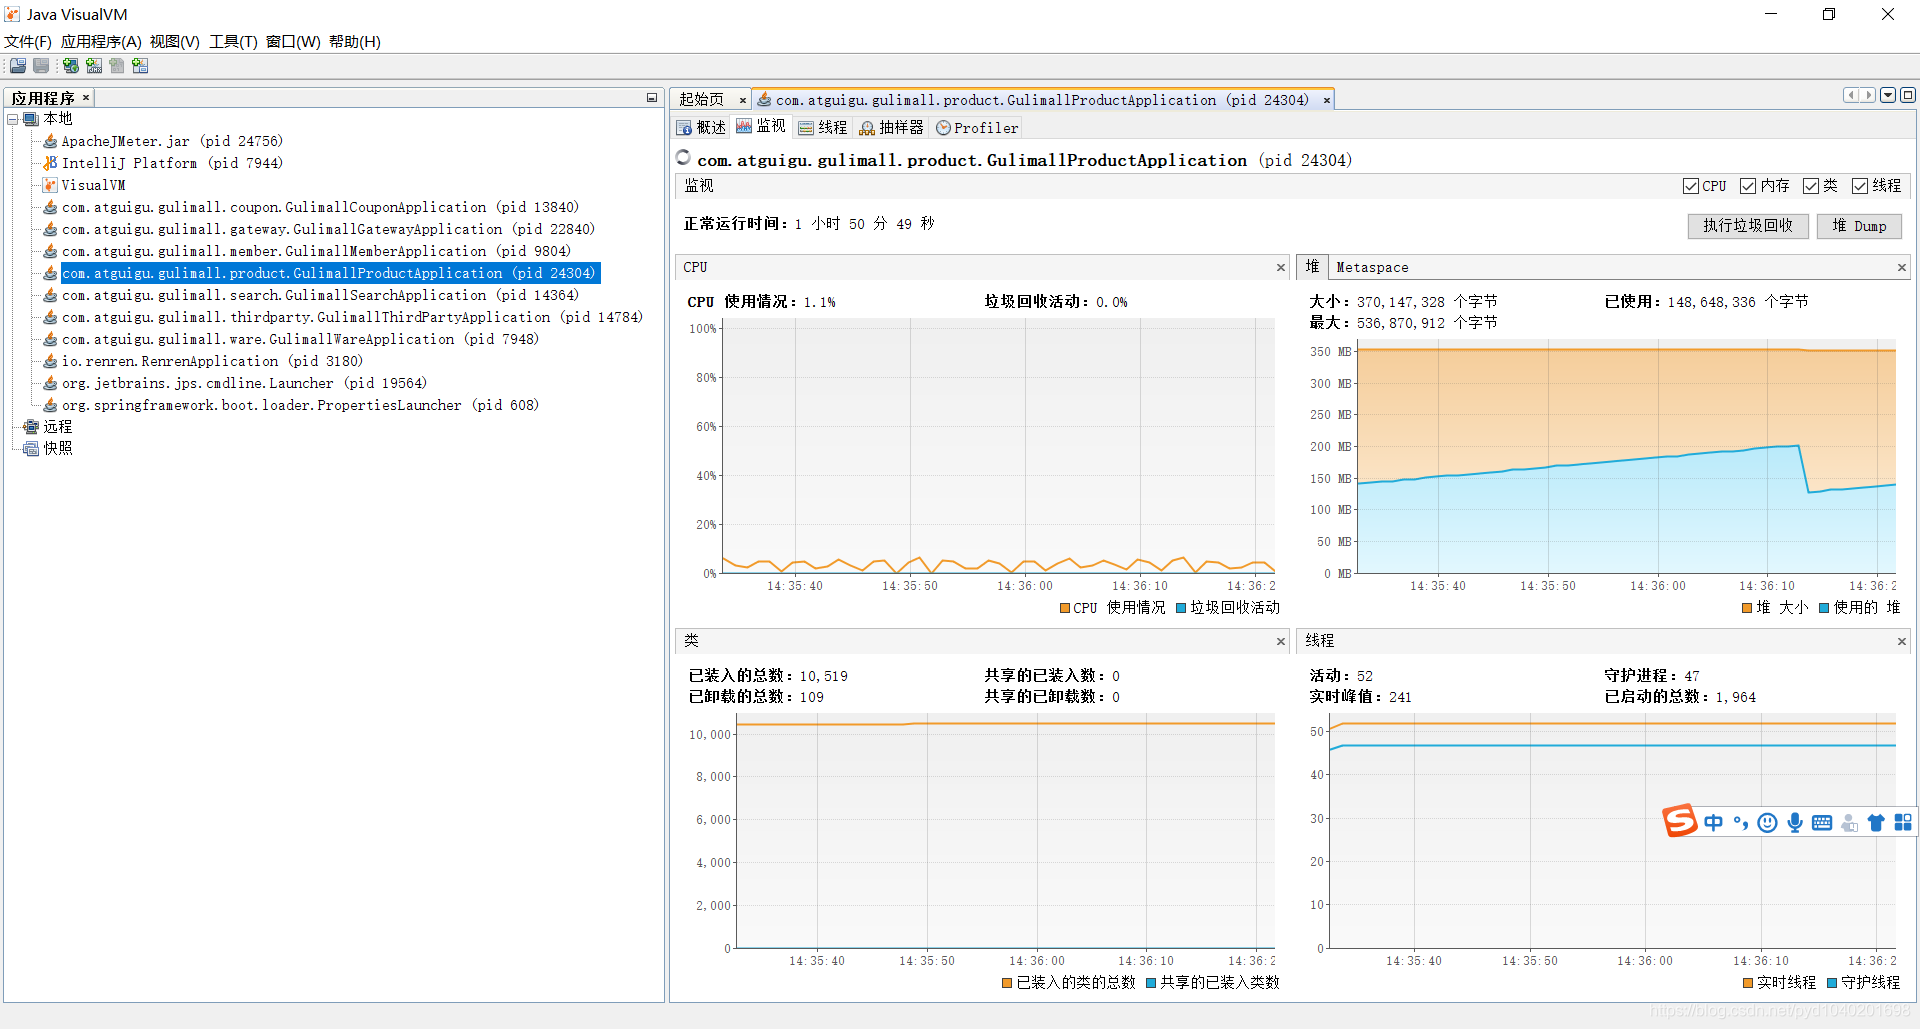
Task: Select the Metaspace chart tab
Action: click(x=1372, y=268)
